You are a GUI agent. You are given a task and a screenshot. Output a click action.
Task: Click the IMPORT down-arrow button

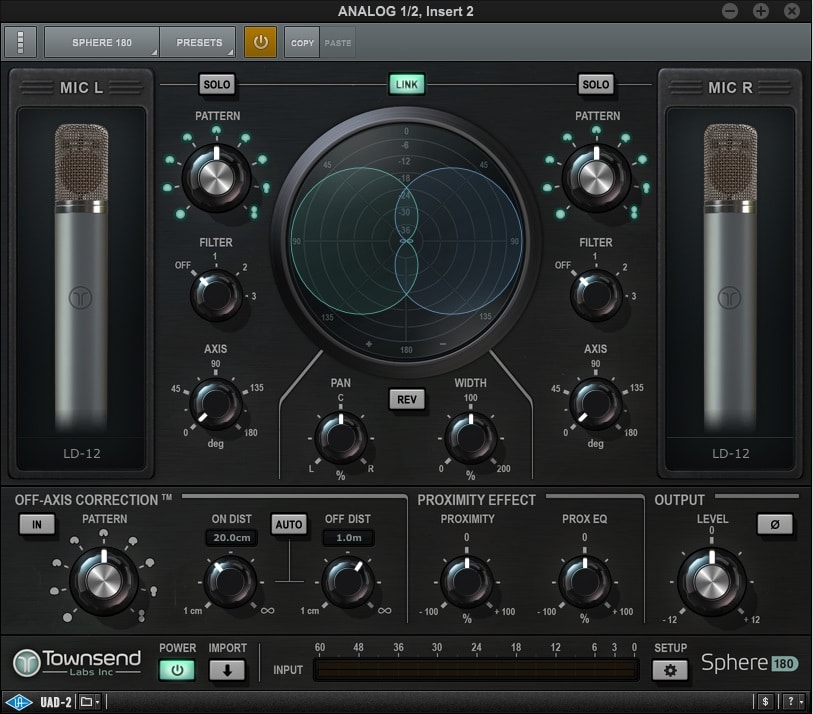pos(227,670)
